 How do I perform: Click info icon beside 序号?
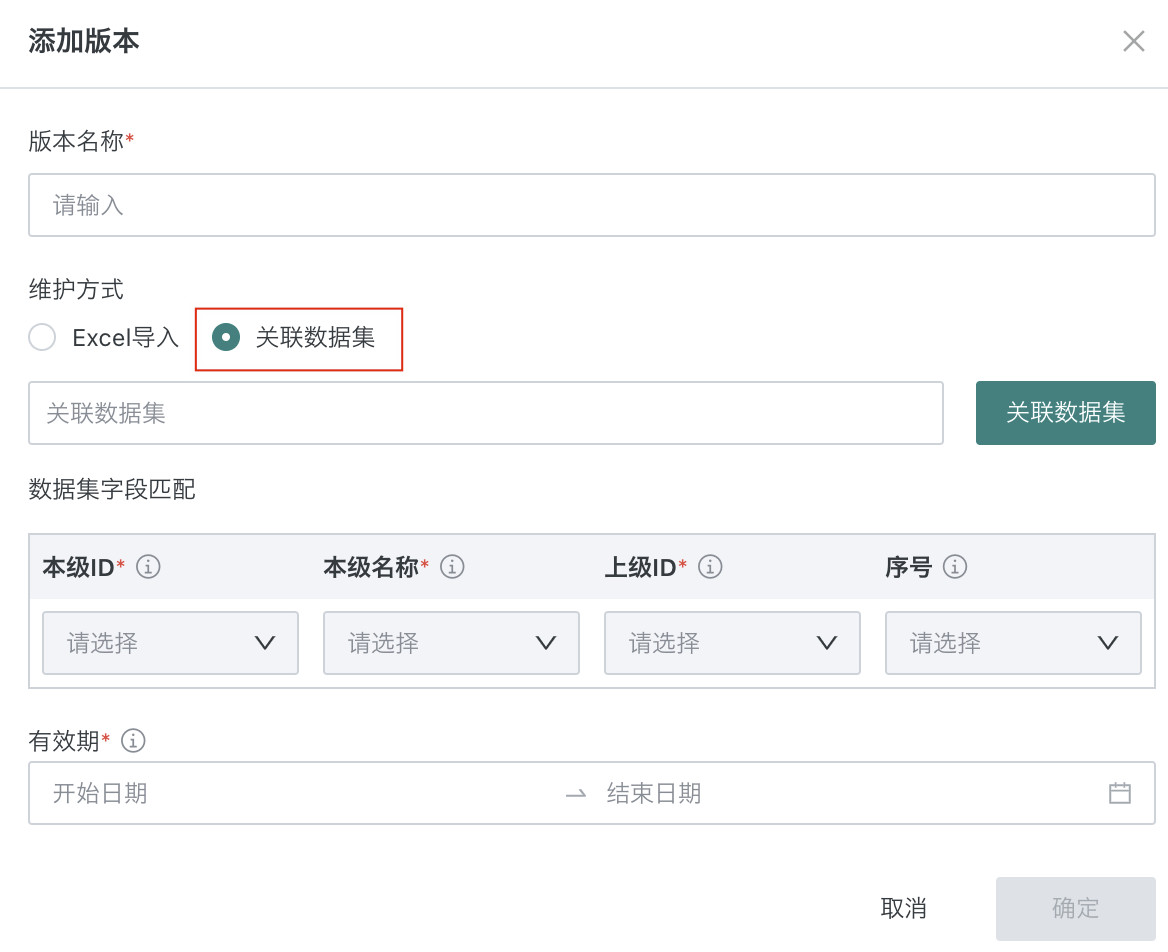pyautogui.click(x=955, y=567)
